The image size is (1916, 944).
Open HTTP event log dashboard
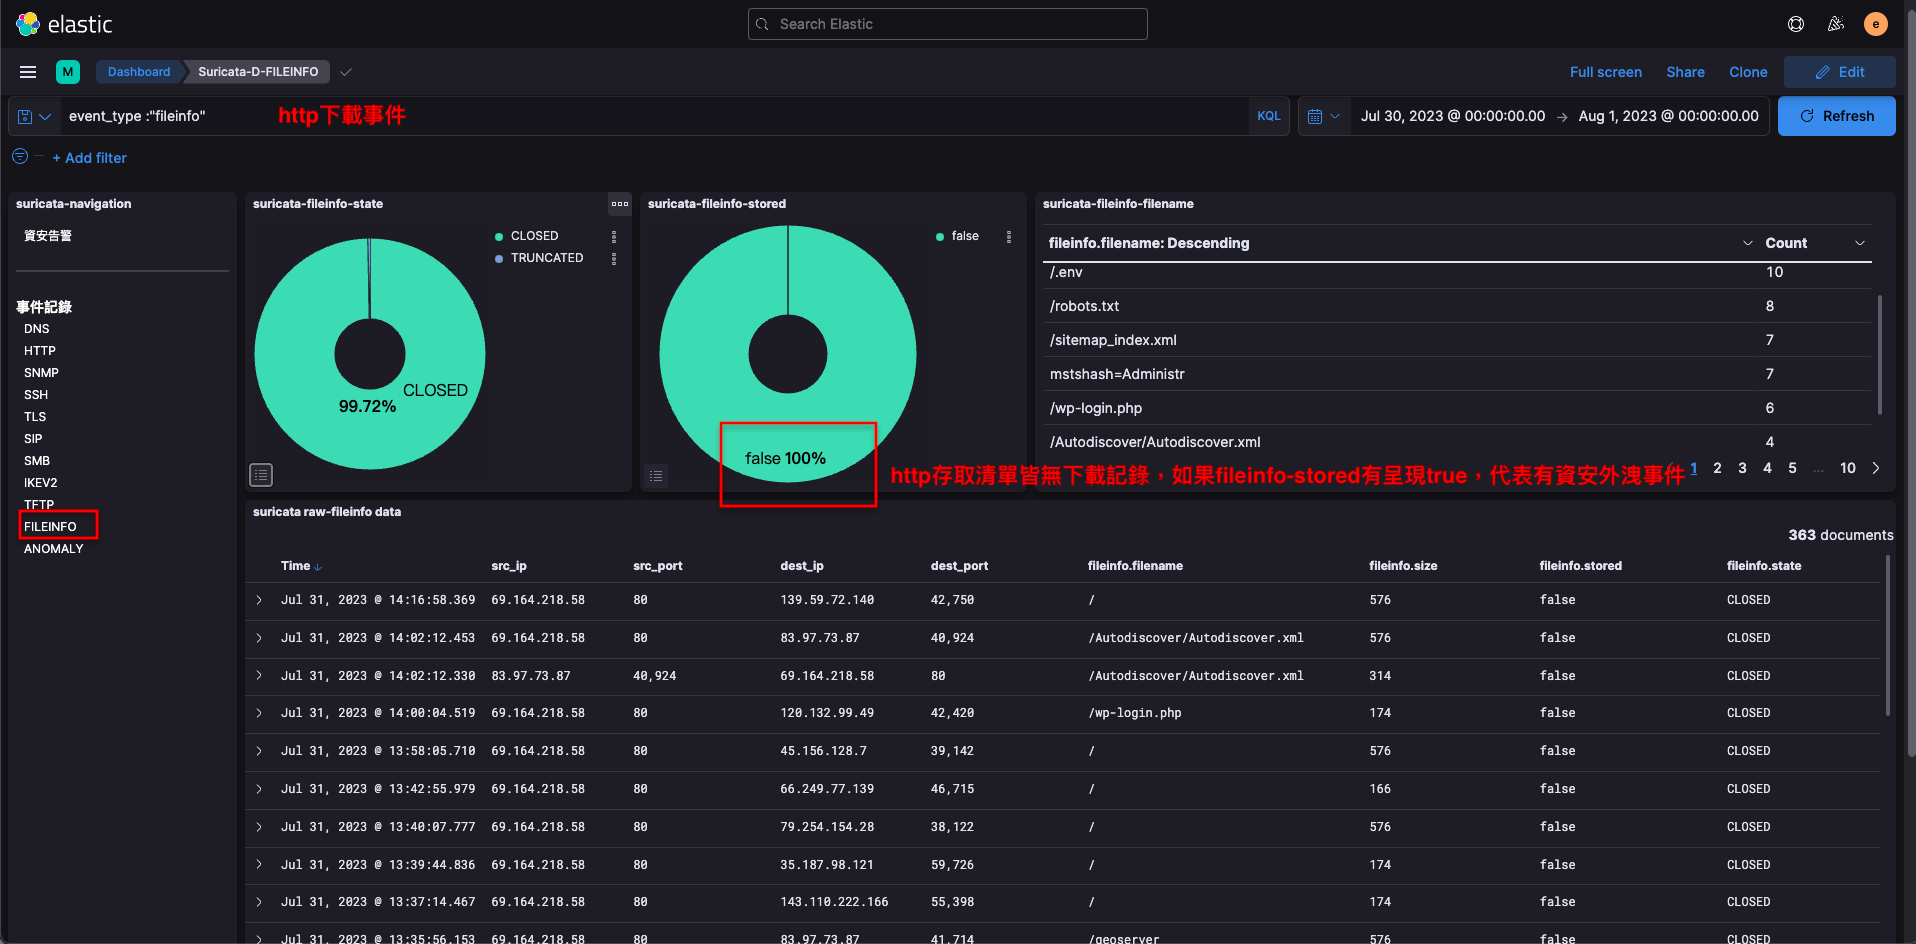40,351
